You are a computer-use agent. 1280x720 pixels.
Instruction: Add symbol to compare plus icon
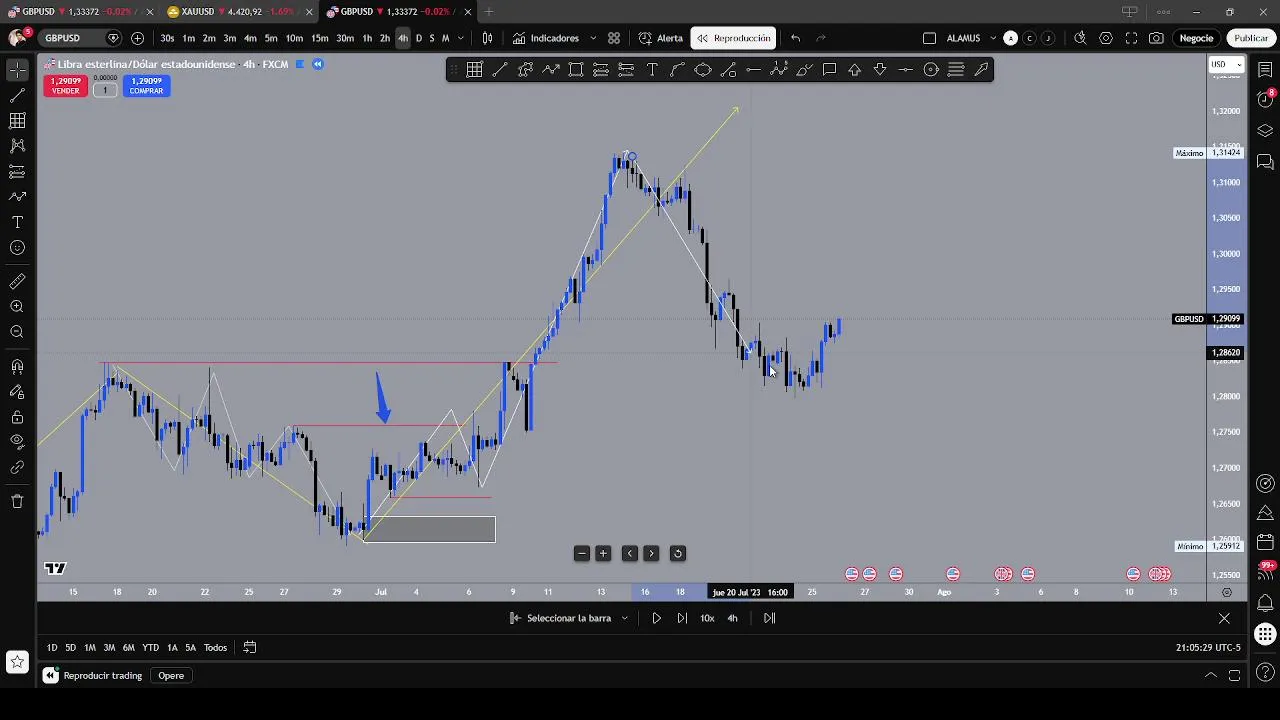click(x=137, y=38)
